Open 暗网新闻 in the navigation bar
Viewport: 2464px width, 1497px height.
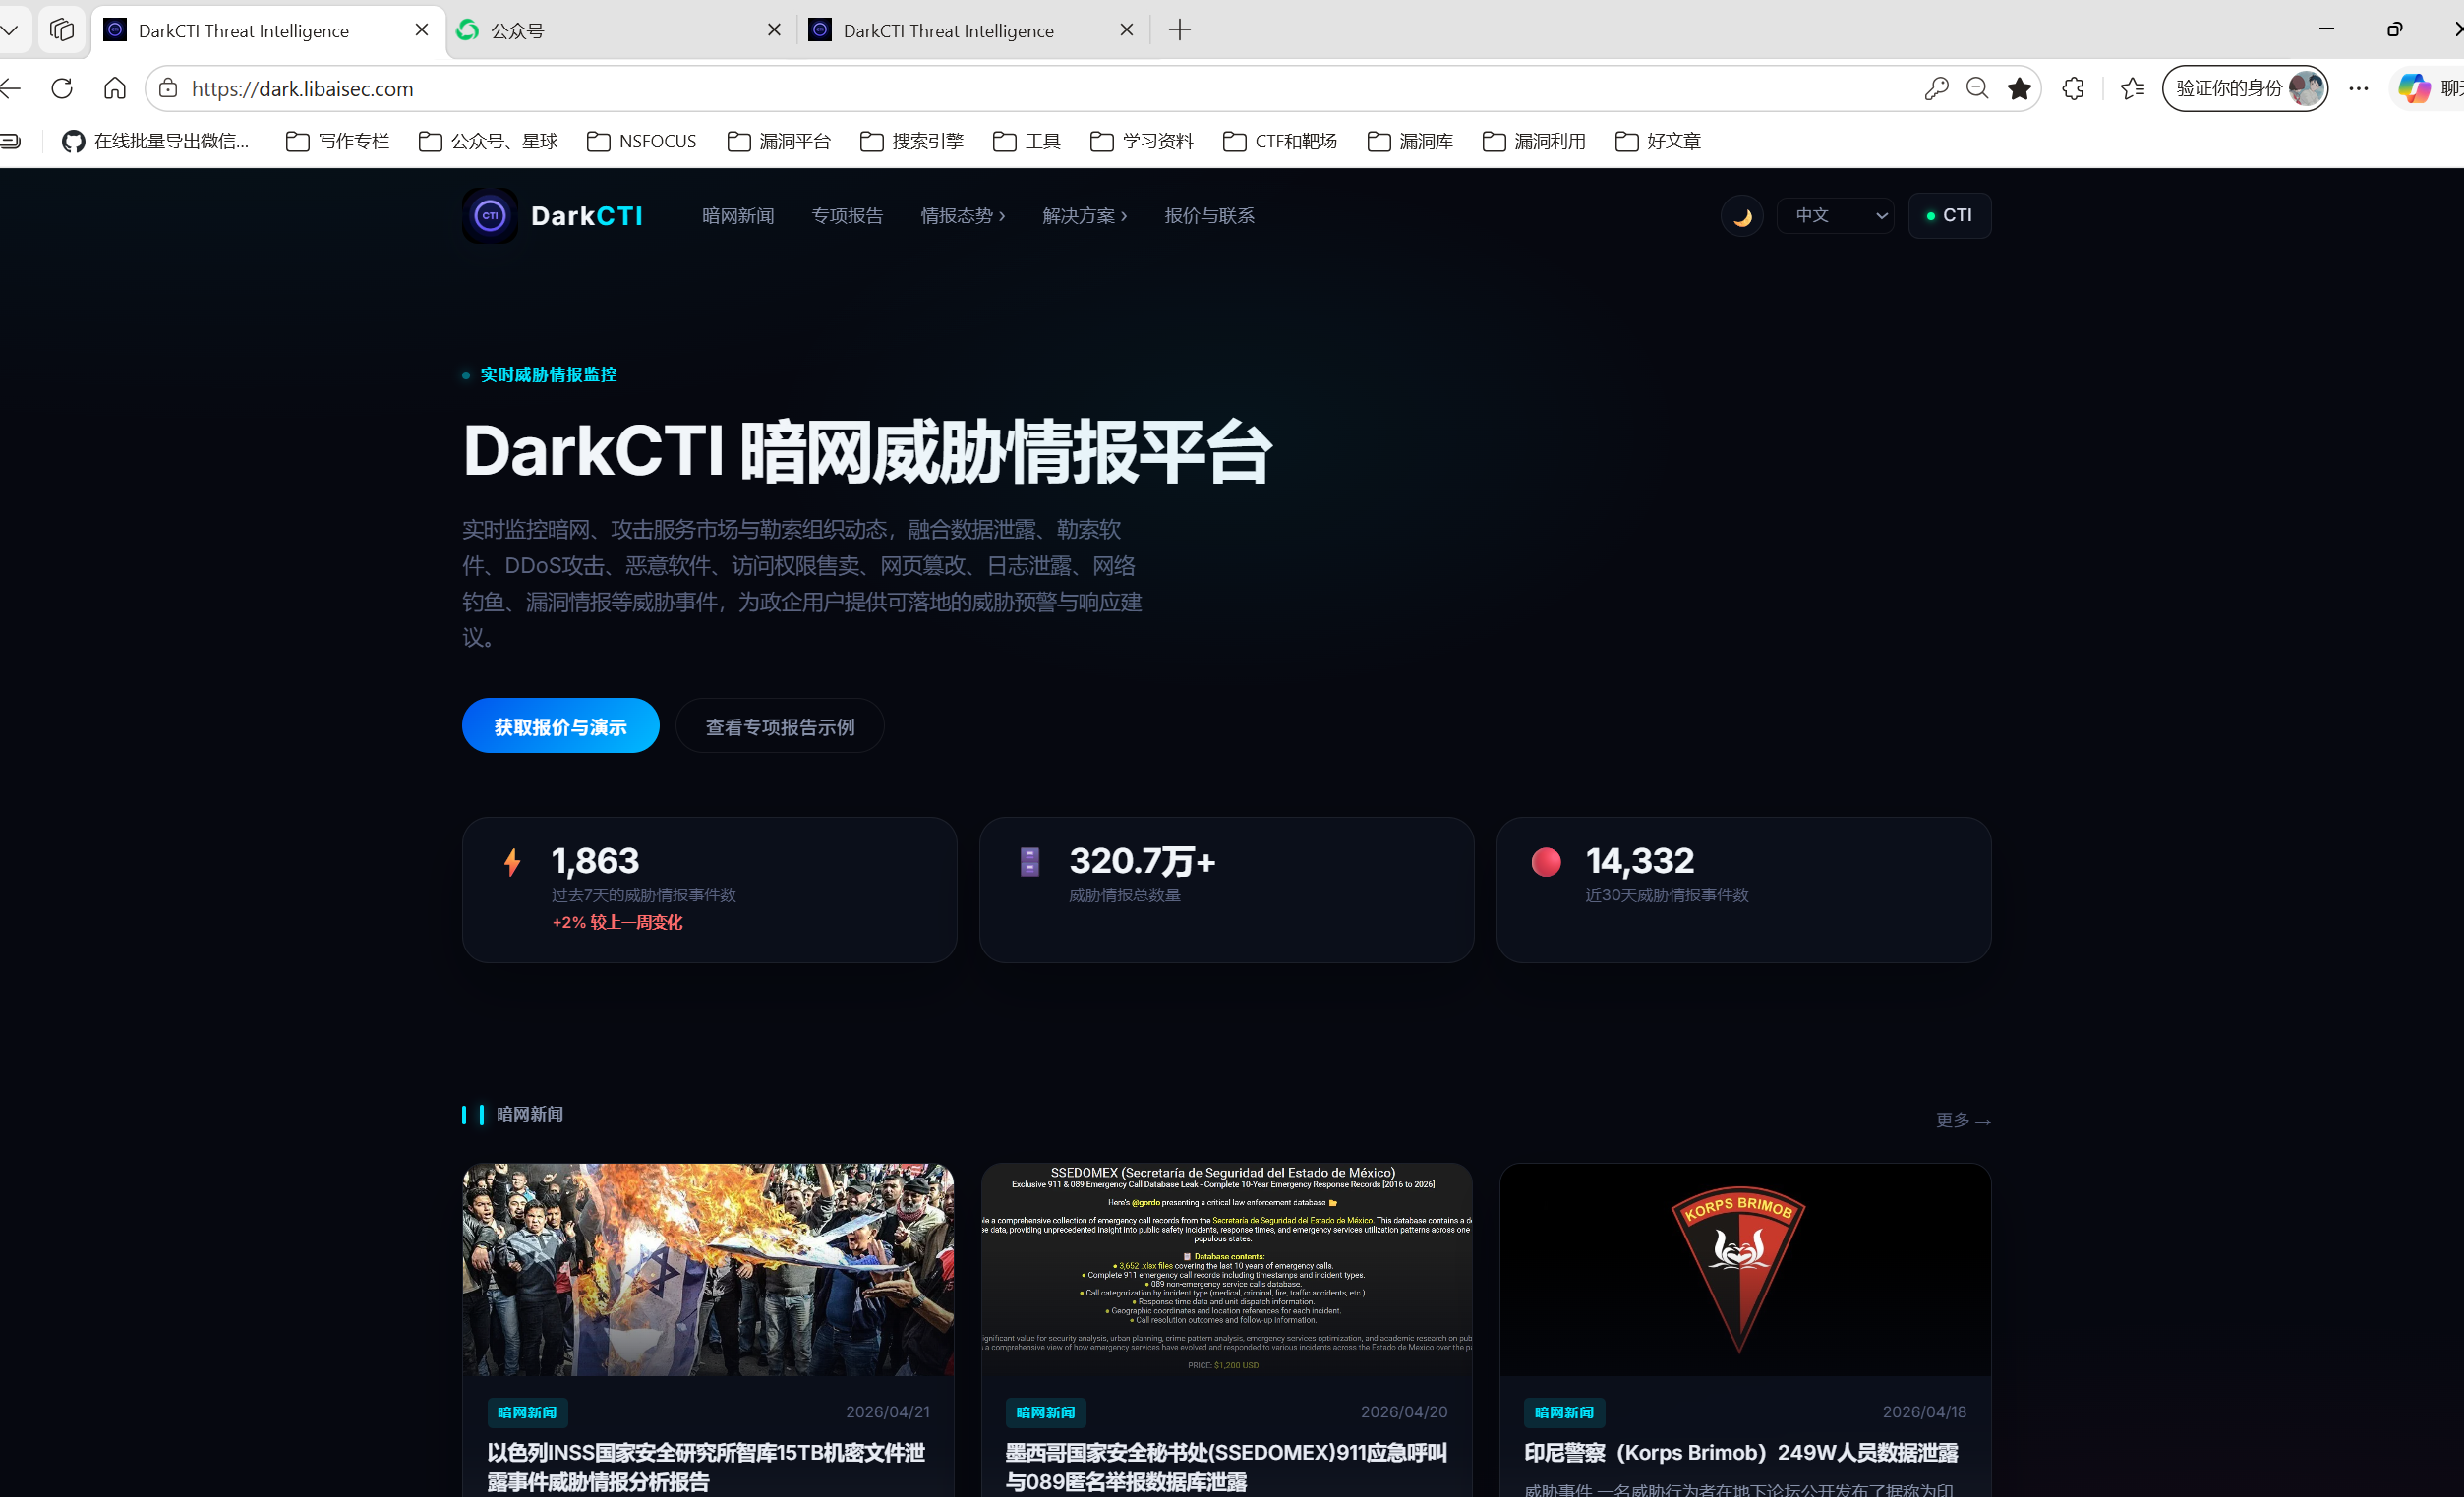pyautogui.click(x=738, y=215)
